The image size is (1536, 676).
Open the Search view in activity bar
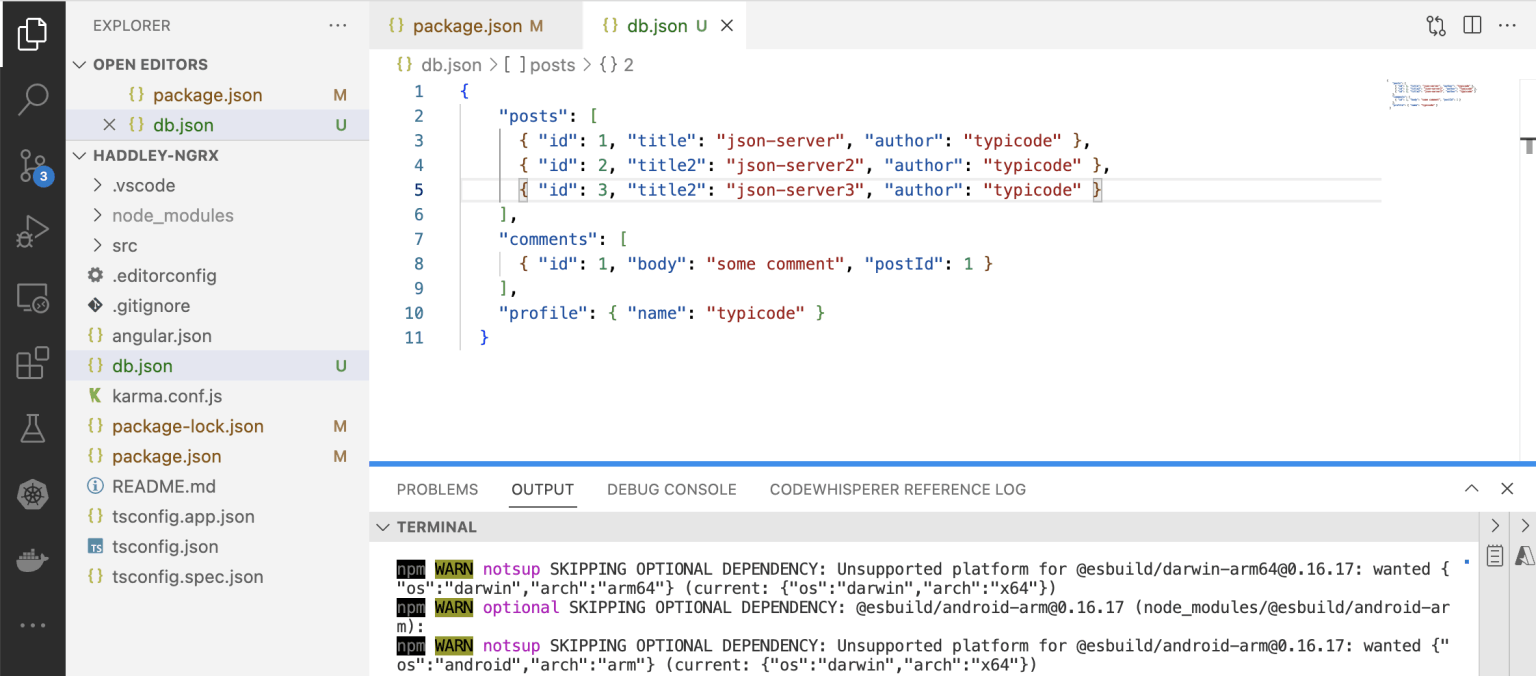pos(33,98)
